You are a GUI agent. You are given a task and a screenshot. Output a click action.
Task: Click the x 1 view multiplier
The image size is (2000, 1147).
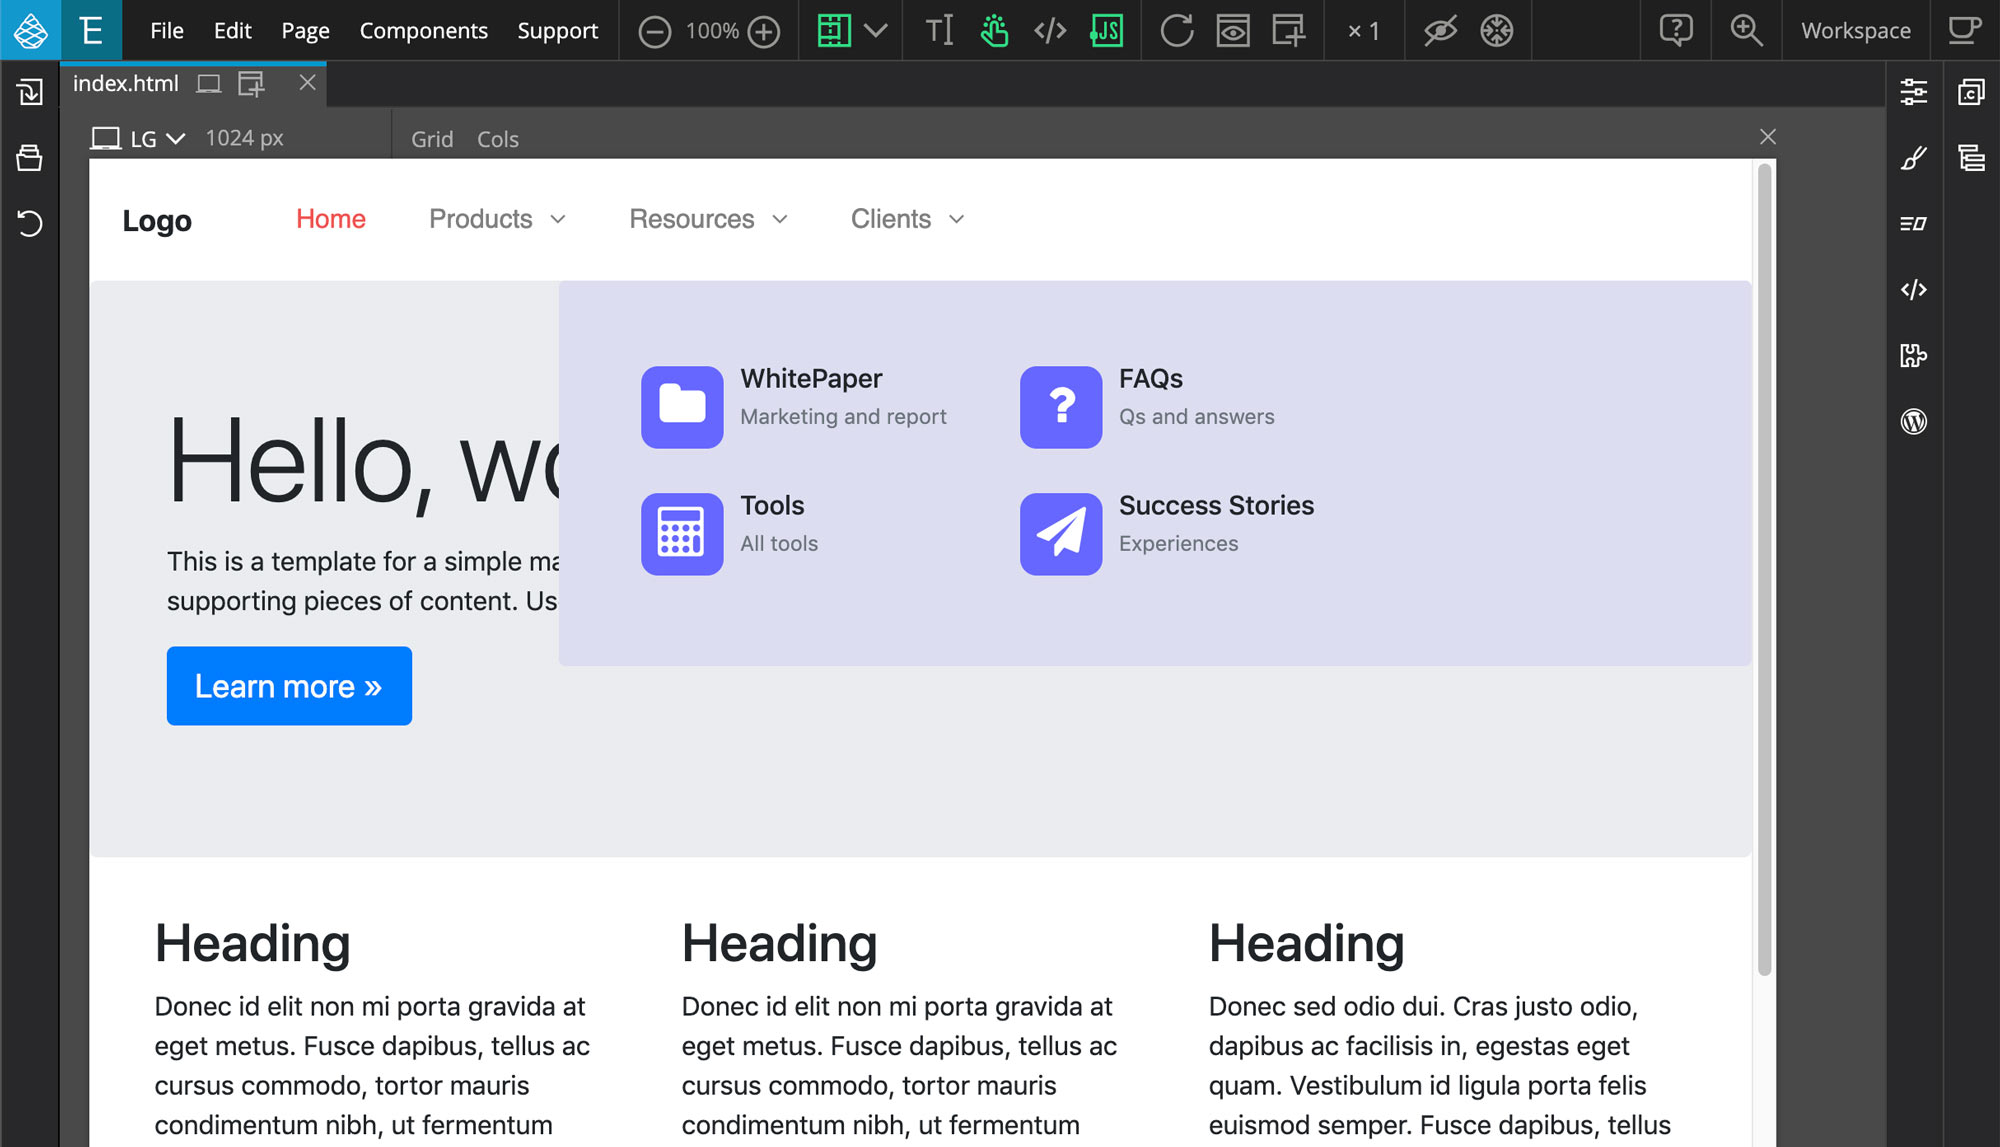1364,31
